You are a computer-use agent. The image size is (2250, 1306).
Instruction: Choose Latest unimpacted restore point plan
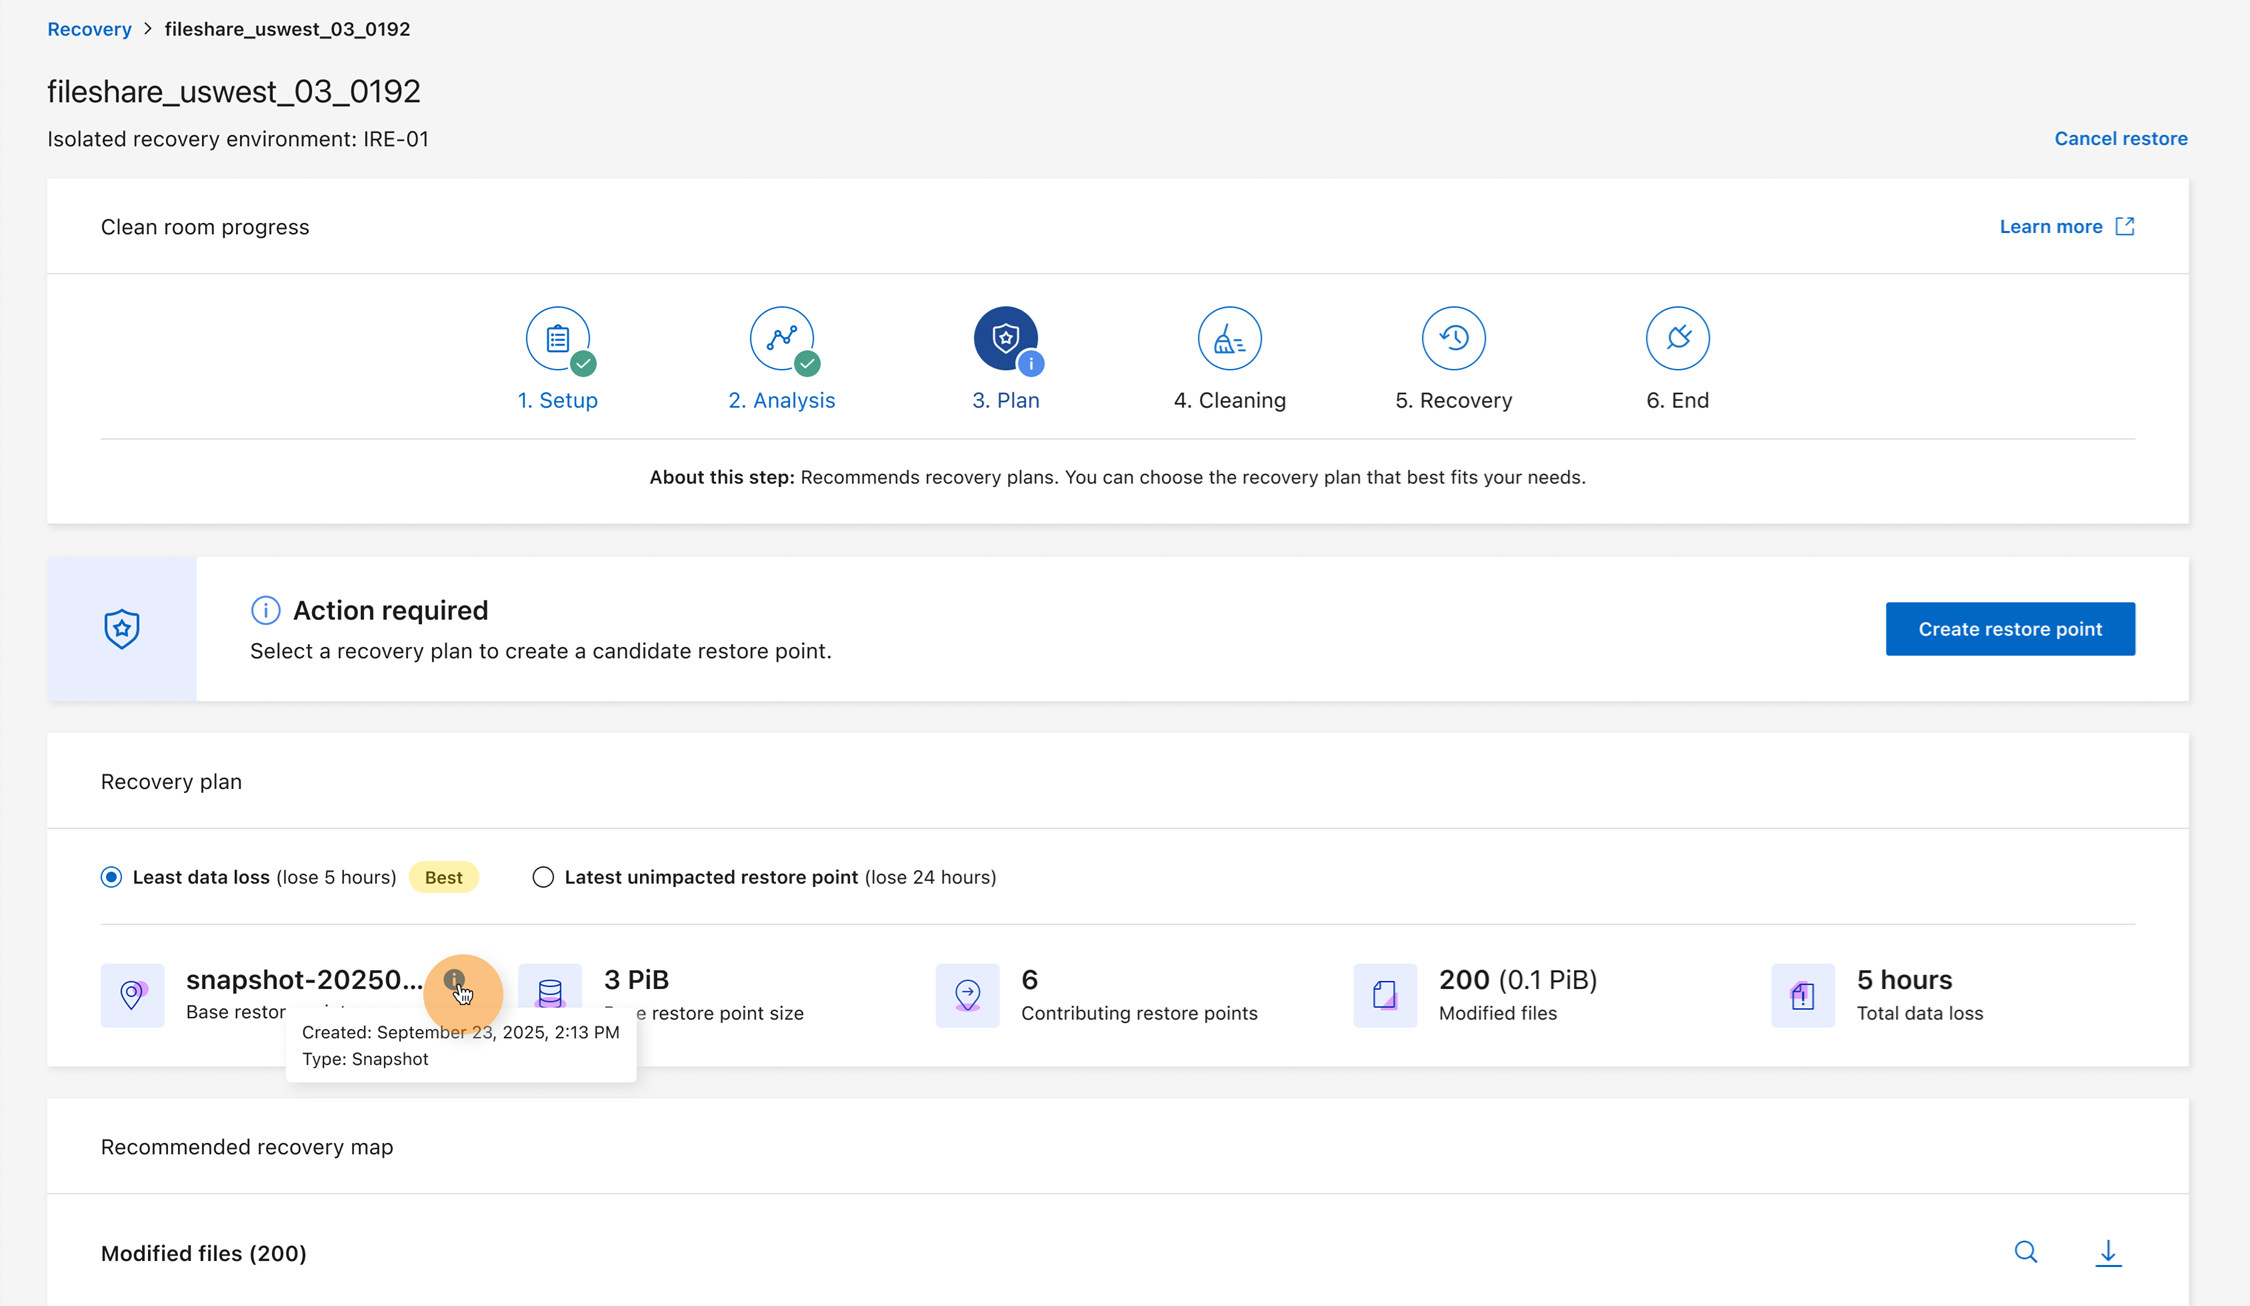(542, 877)
